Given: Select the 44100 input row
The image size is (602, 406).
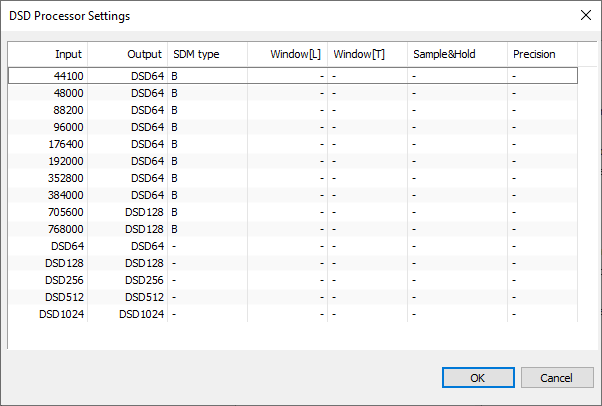Looking at the screenshot, I should [x=293, y=76].
